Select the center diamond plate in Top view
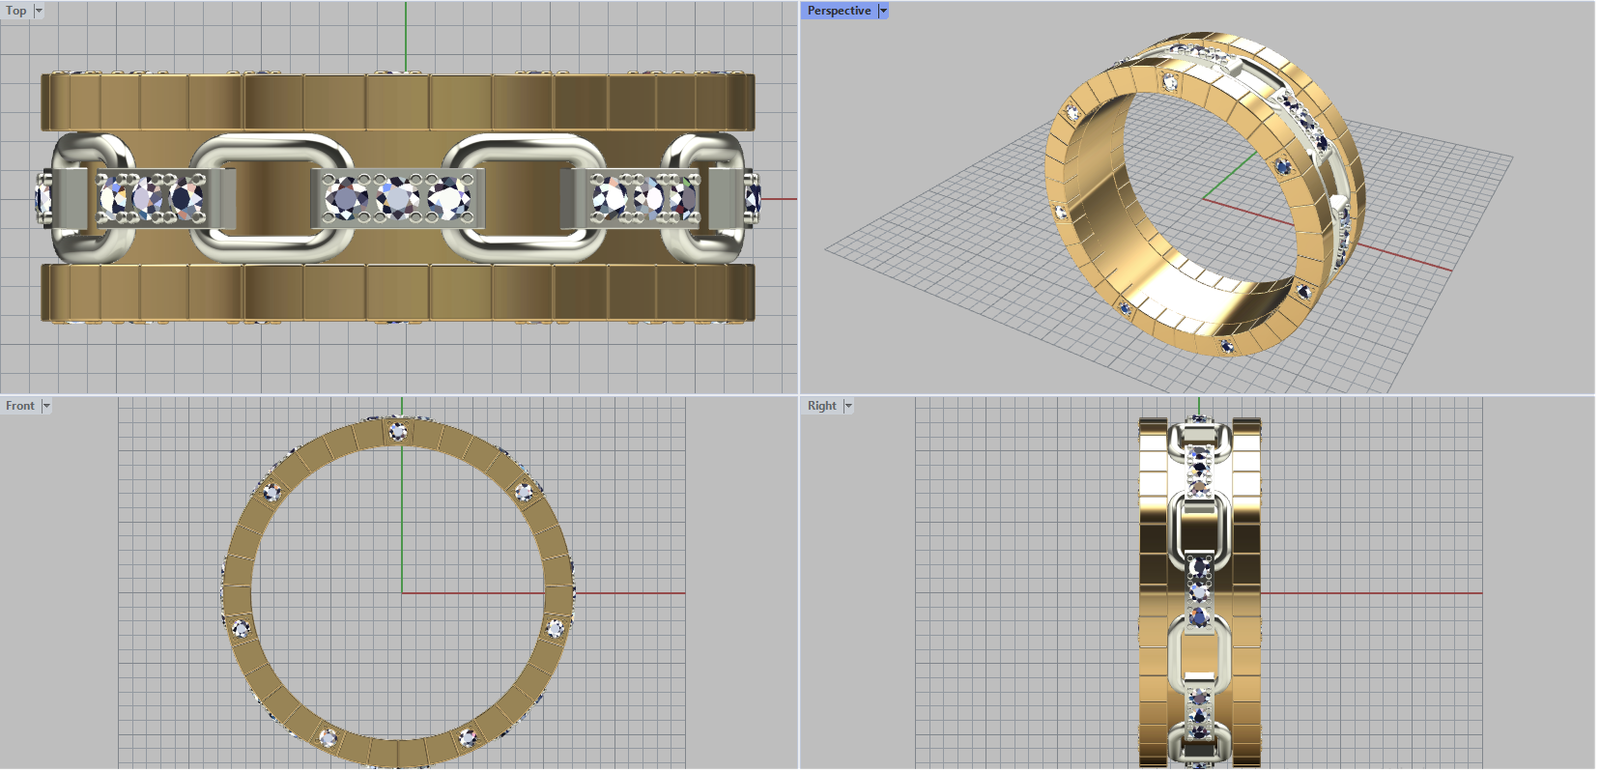The height and width of the screenshot is (772, 1600). 398,198
